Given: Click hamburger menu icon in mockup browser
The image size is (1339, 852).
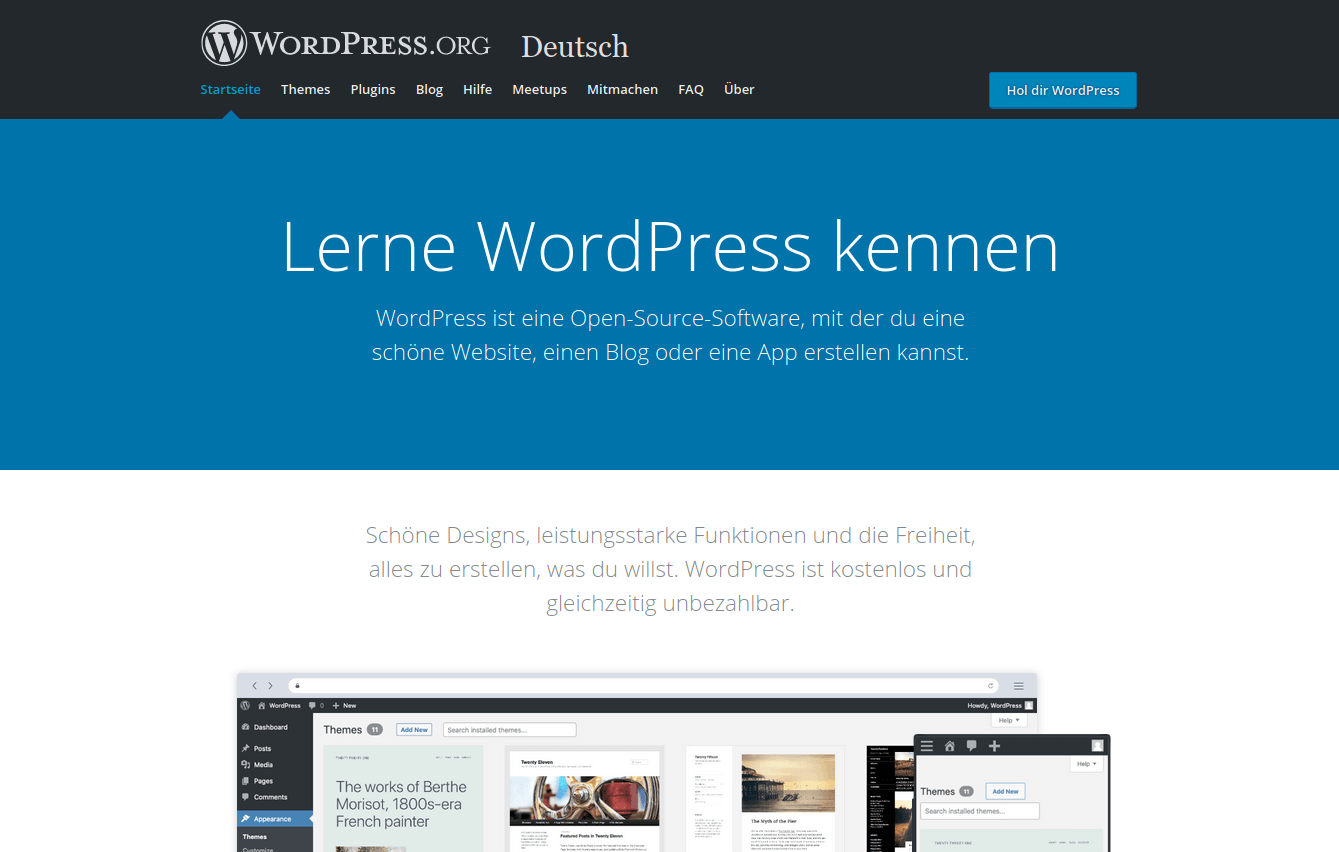Looking at the screenshot, I should 1019,686.
